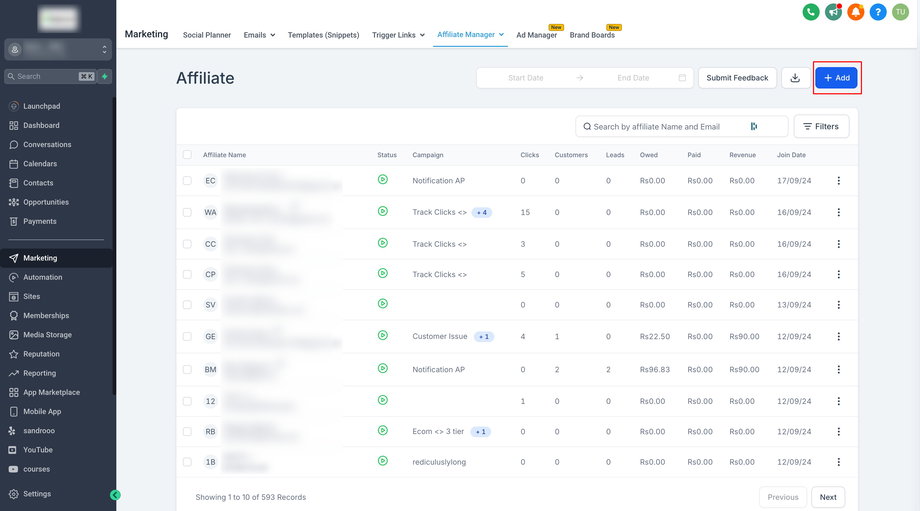This screenshot has height=511, width=920.
Task: Expand the Affiliate Manager dropdown
Action: click(x=470, y=35)
